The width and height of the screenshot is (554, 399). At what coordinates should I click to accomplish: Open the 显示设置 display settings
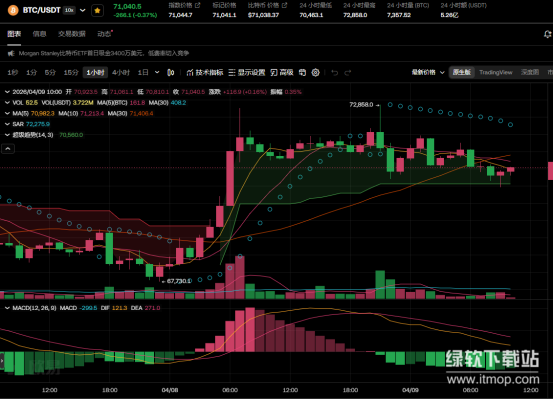pyautogui.click(x=247, y=72)
